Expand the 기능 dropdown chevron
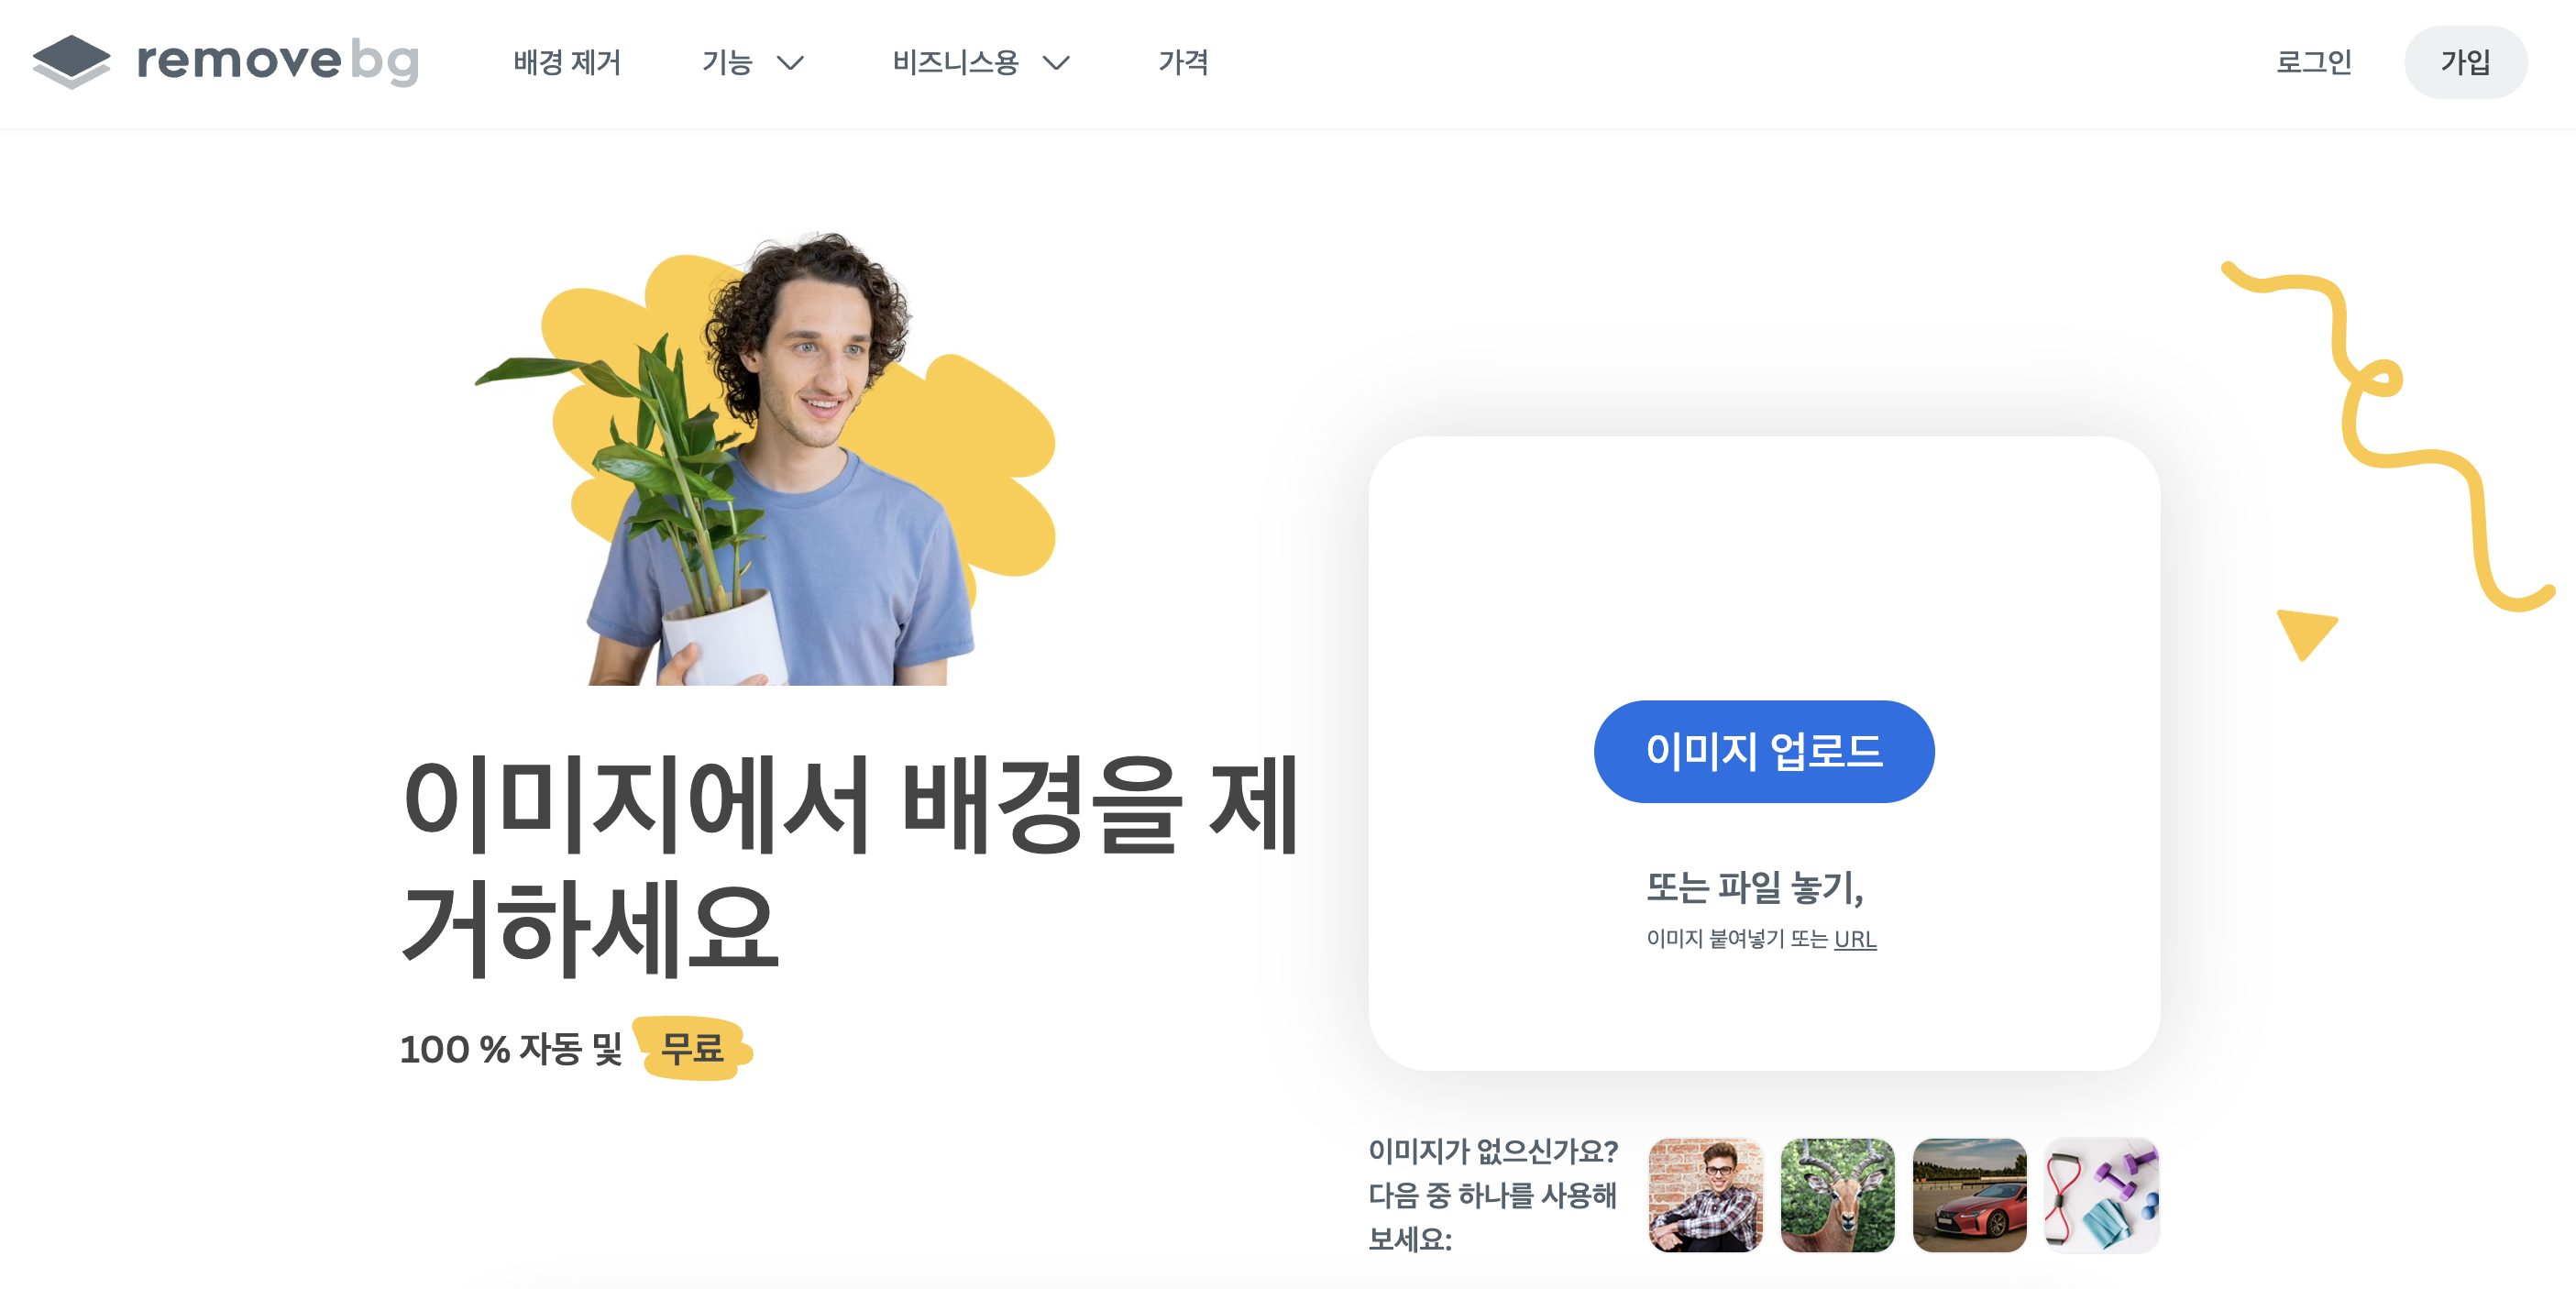The width and height of the screenshot is (2576, 1289). [790, 64]
